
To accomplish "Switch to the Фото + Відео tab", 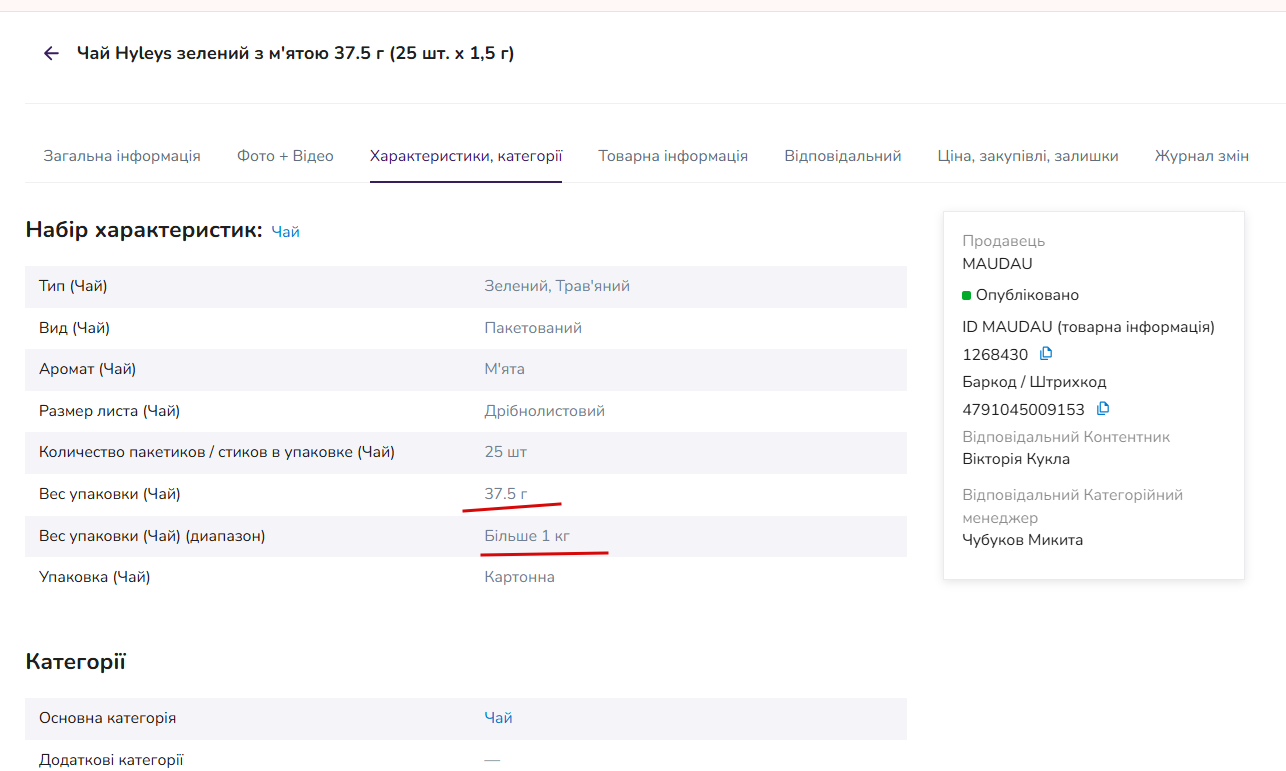I will pyautogui.click(x=285, y=156).
